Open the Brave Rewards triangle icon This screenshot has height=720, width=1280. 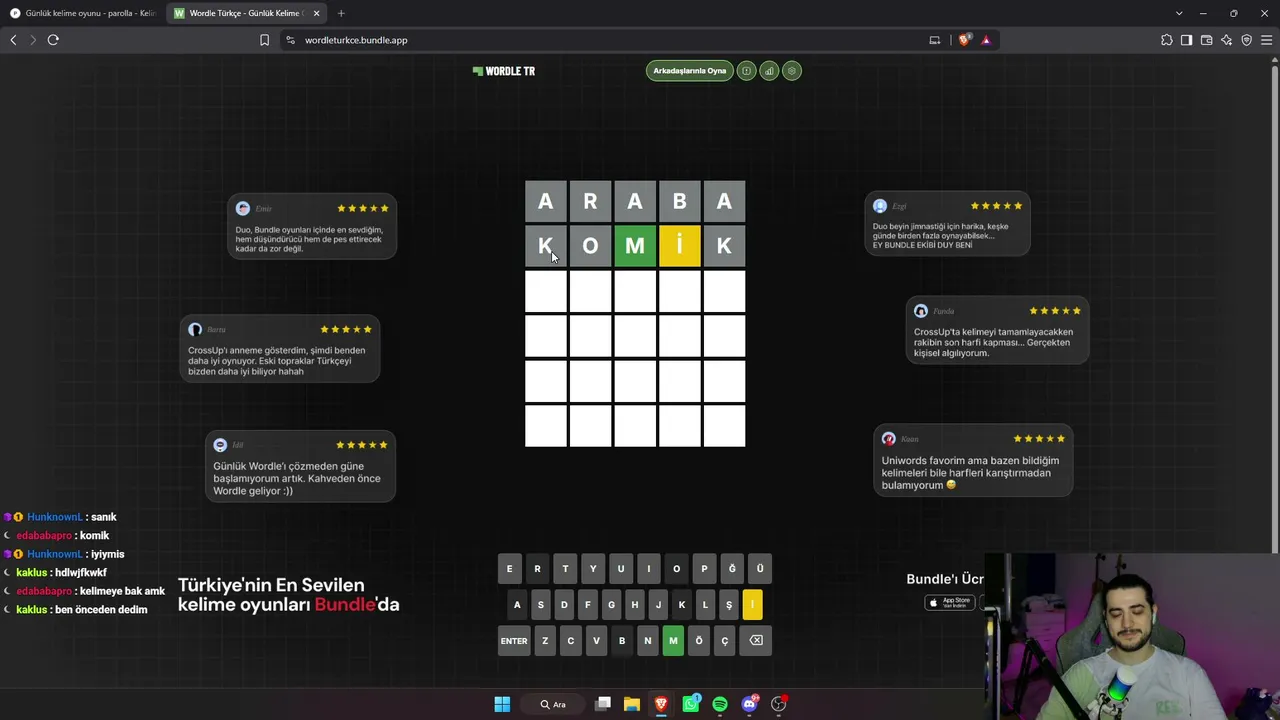pyautogui.click(x=986, y=40)
